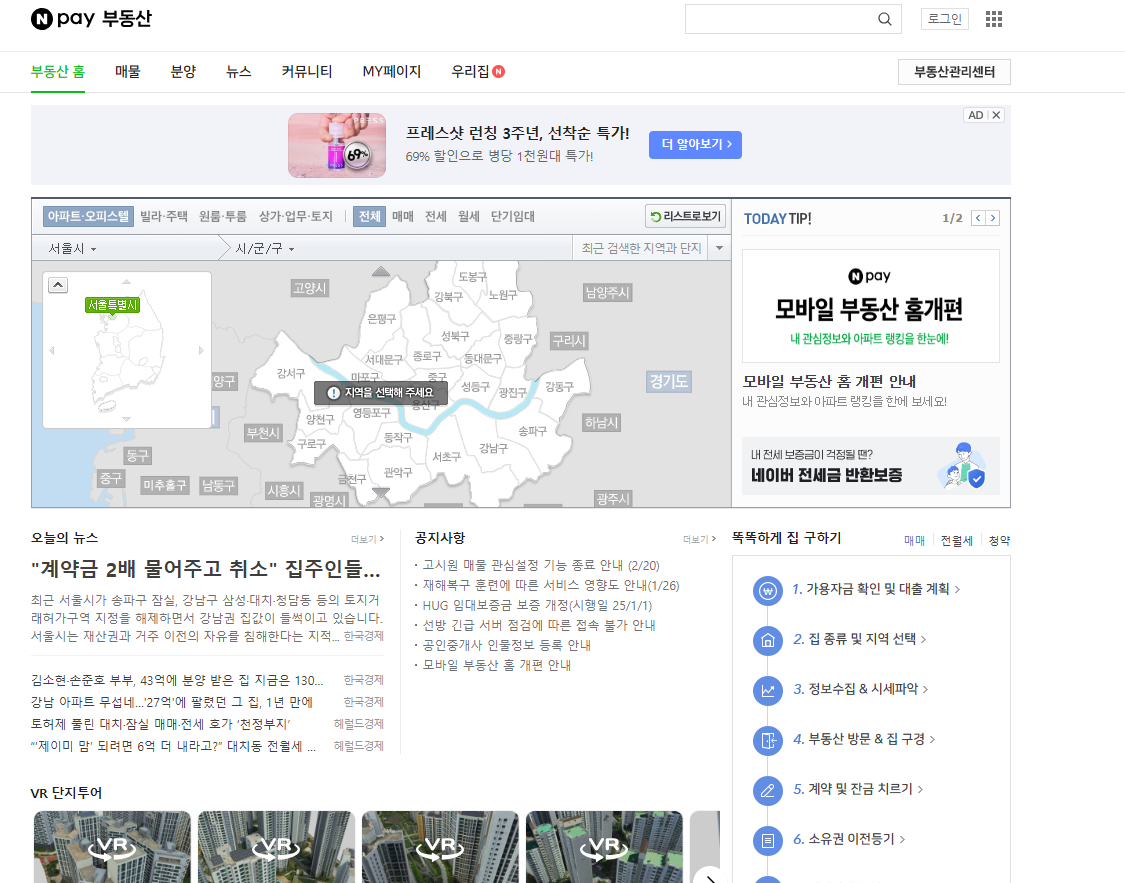Open the apps grid menu icon
The image size is (1125, 883).
click(994, 19)
